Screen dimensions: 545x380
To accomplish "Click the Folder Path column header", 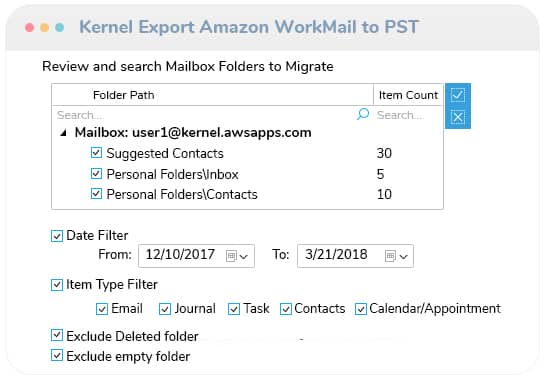I will tap(212, 95).
